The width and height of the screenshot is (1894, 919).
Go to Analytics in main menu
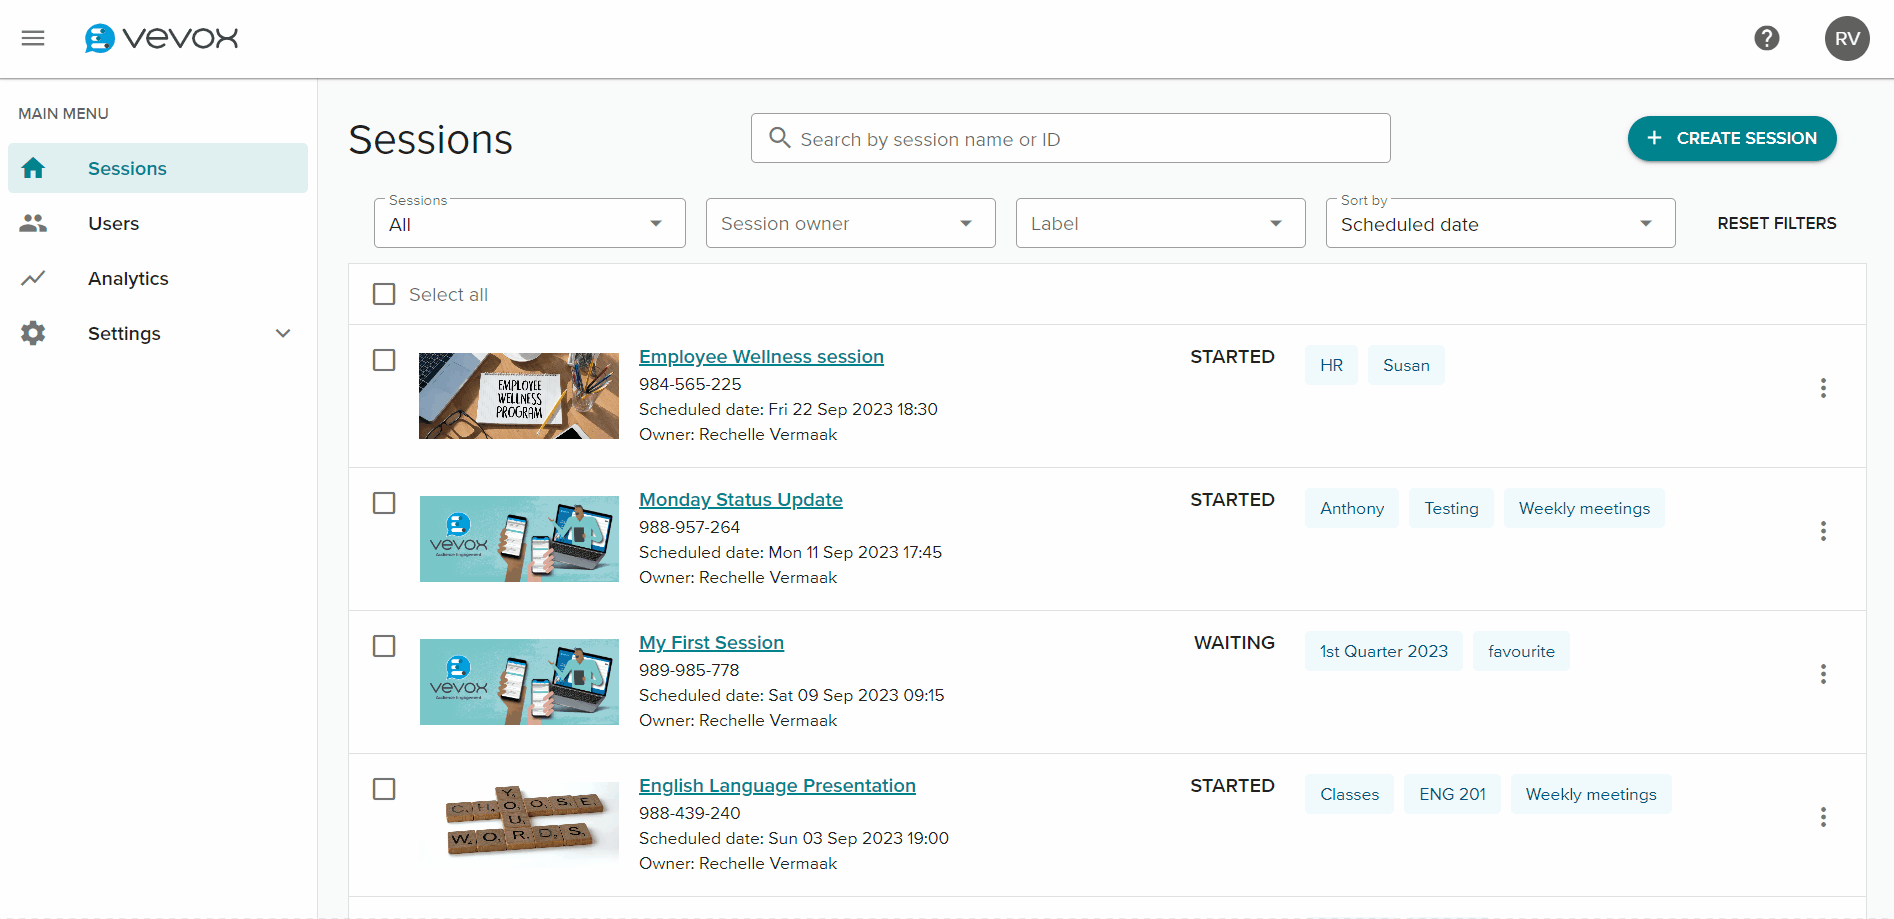(158, 278)
